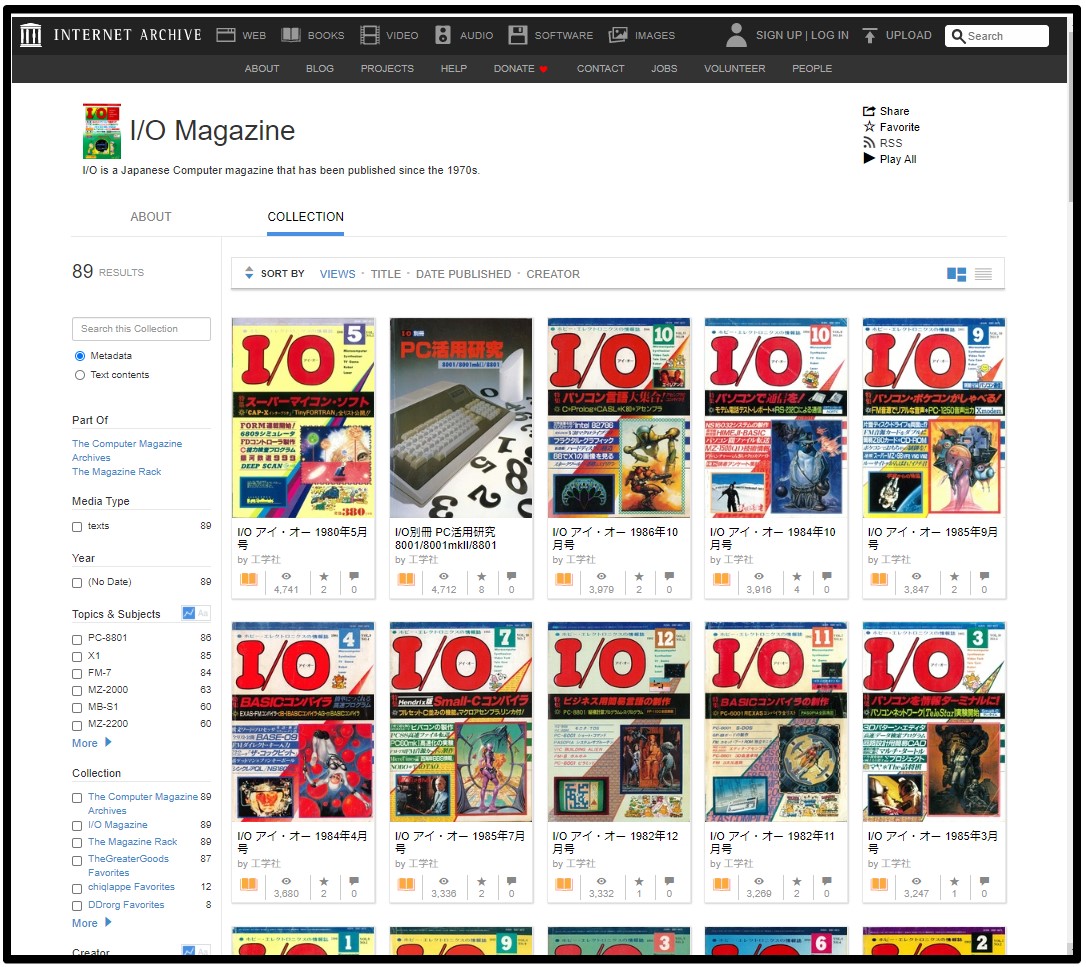1086x967 pixels.
Task: Open the PROJECTS menu item
Action: 387,69
